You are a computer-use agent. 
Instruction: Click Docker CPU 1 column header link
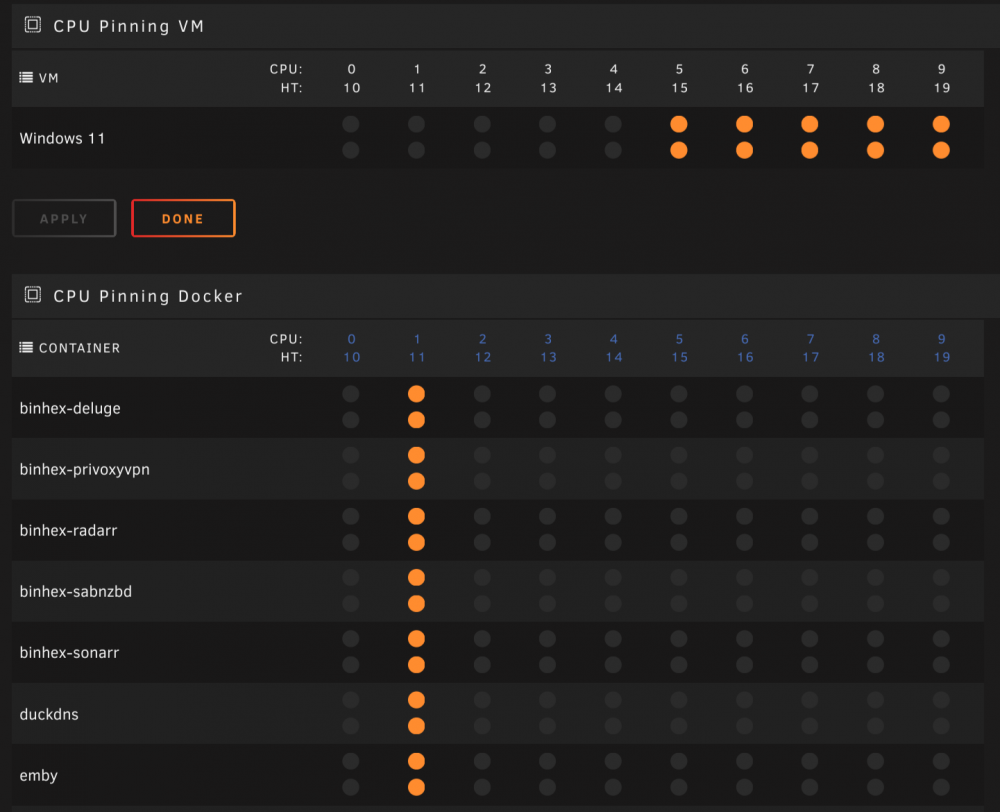click(417, 339)
